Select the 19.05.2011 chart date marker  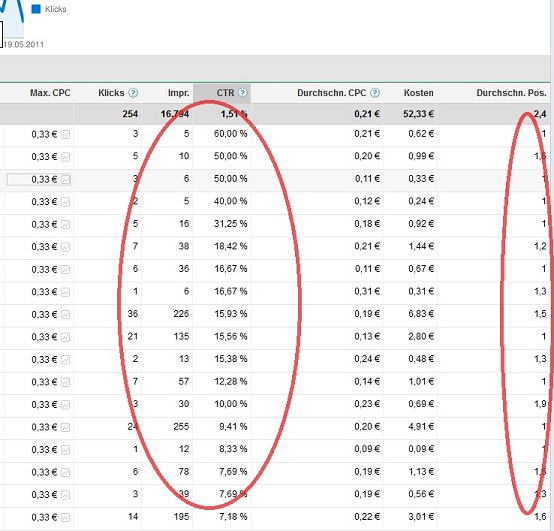point(24,45)
